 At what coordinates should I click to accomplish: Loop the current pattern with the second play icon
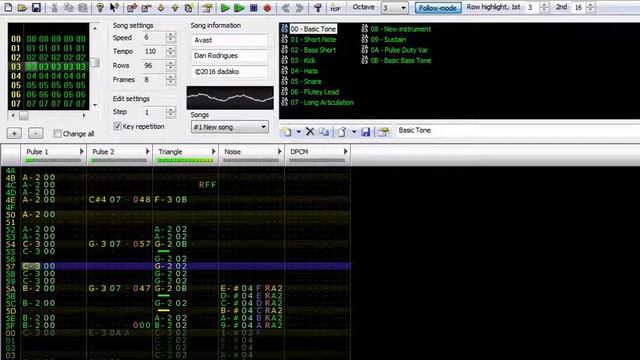click(x=239, y=7)
